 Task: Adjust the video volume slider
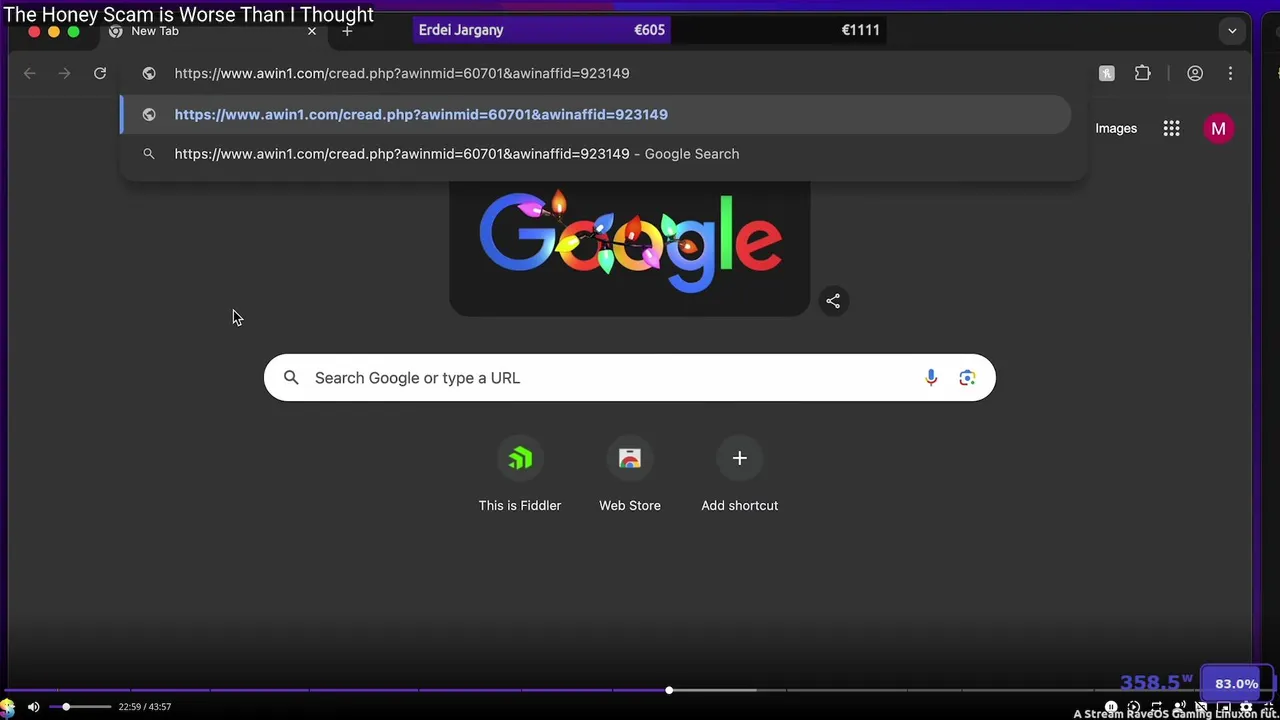tap(80, 707)
